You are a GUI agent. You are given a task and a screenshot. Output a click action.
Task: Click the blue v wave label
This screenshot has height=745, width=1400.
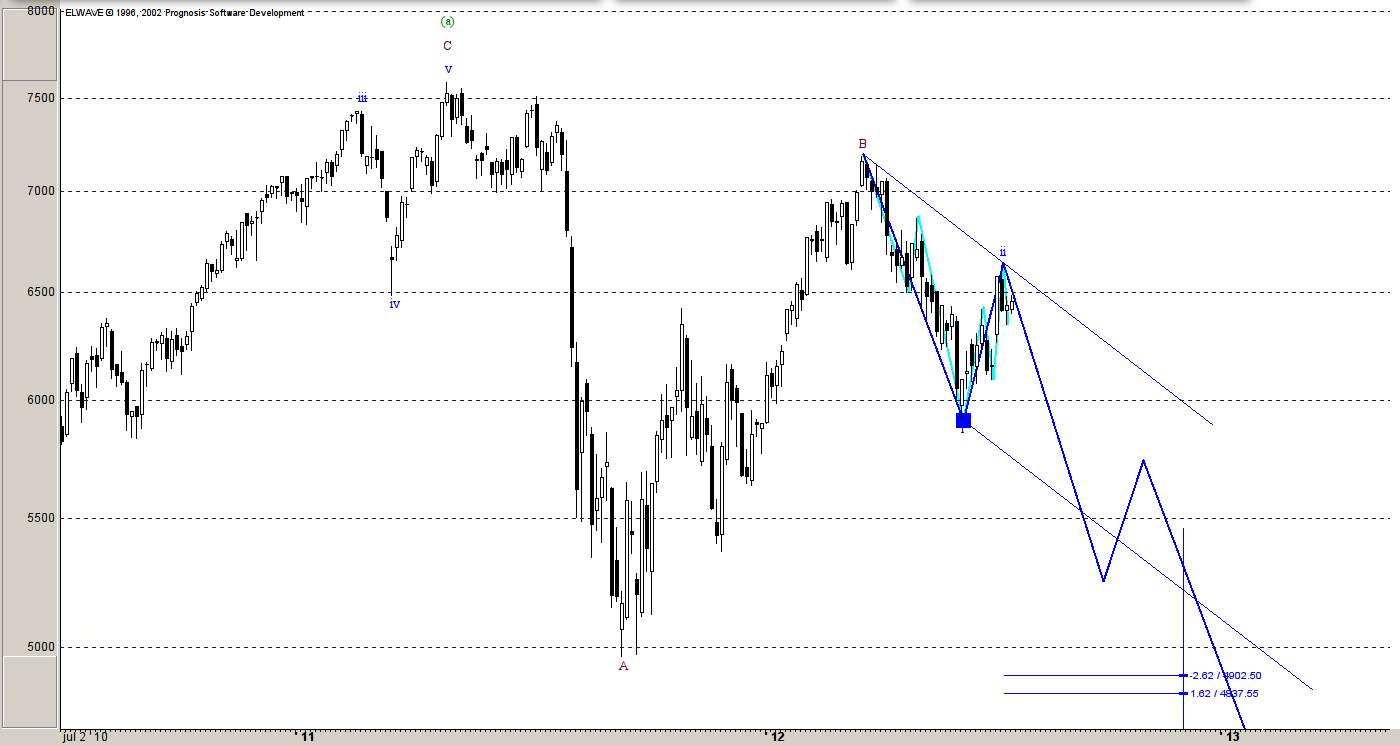[x=448, y=69]
